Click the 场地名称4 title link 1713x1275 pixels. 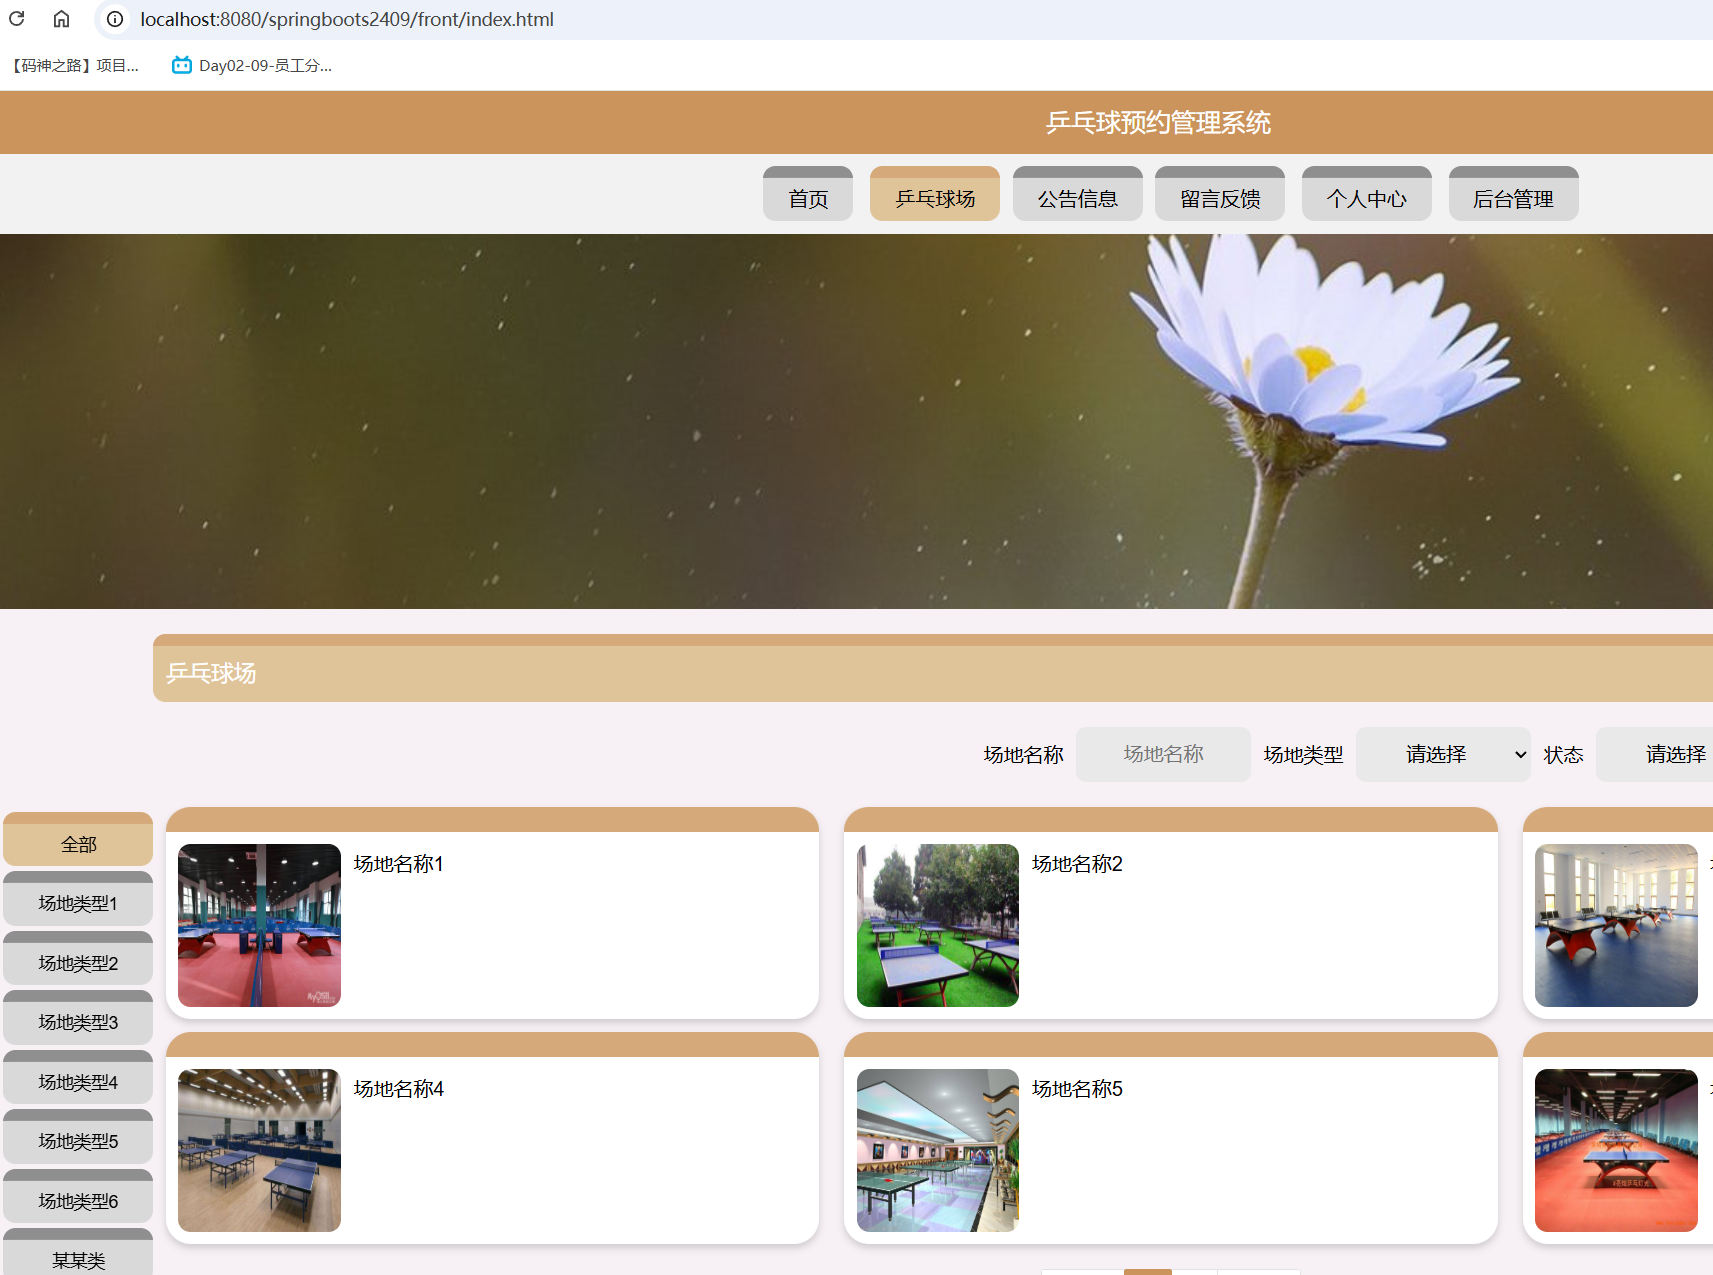coord(398,1088)
